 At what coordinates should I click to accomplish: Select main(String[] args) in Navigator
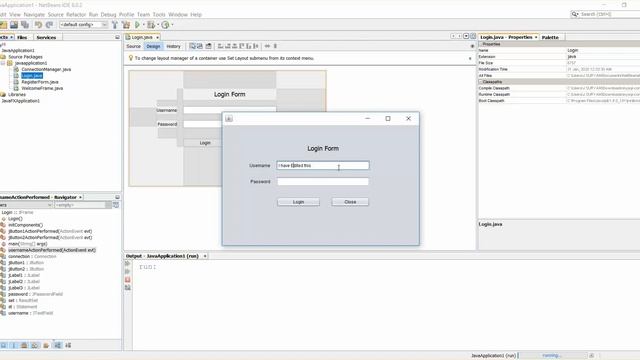[28, 244]
